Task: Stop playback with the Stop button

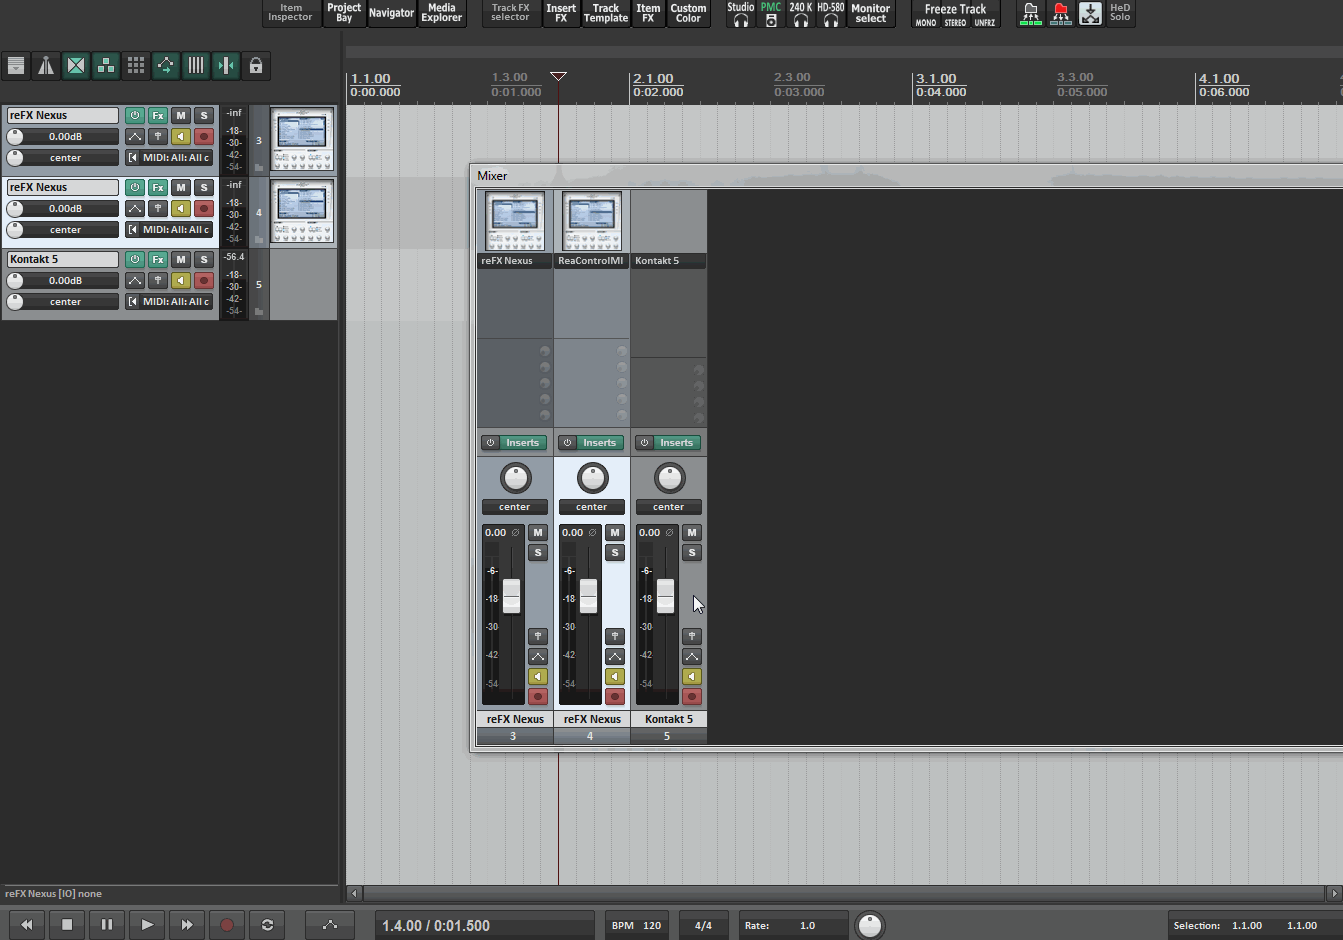Action: point(67,925)
